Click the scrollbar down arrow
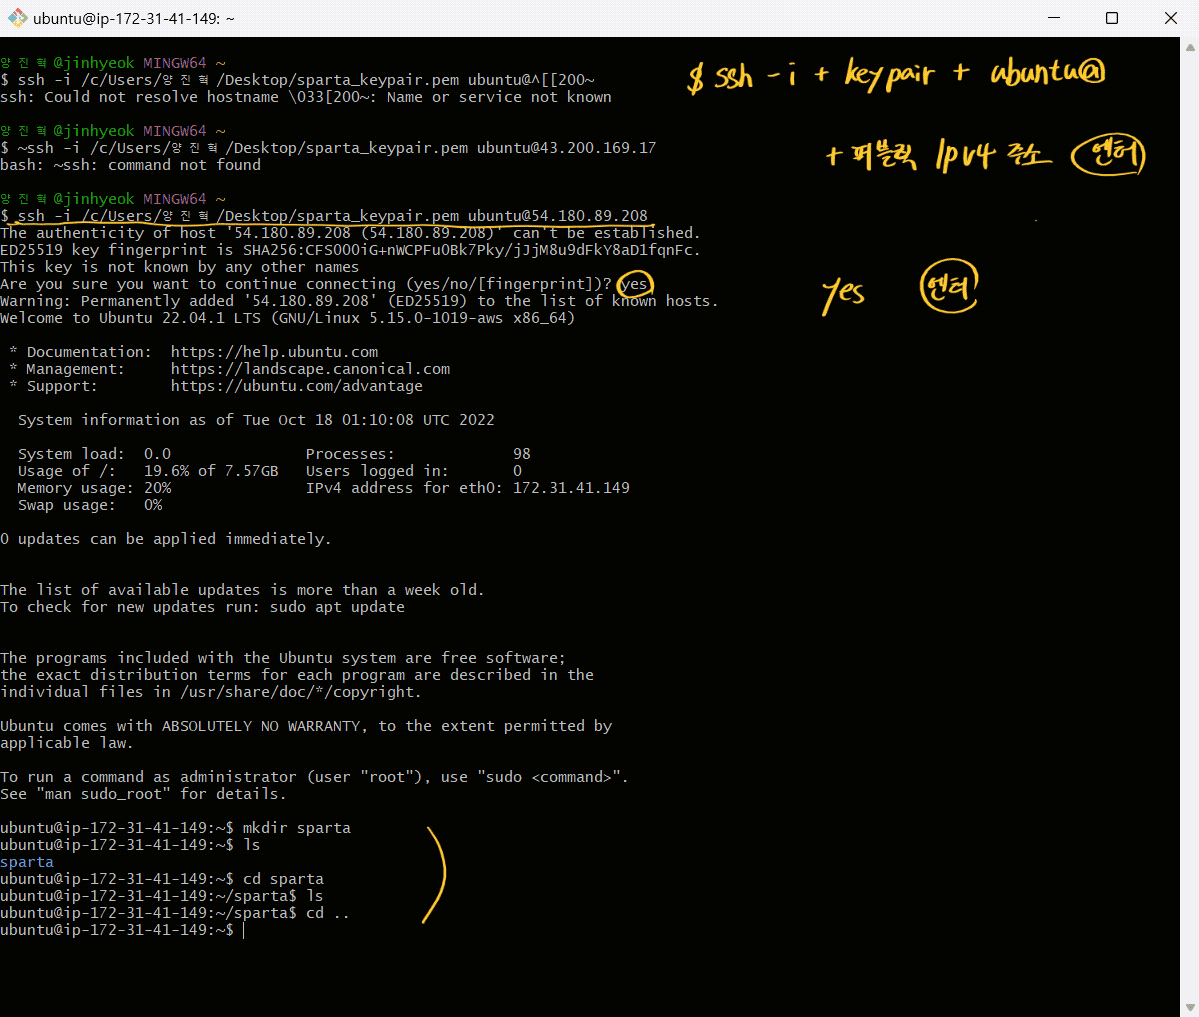The image size is (1199, 1017). 1190,1008
